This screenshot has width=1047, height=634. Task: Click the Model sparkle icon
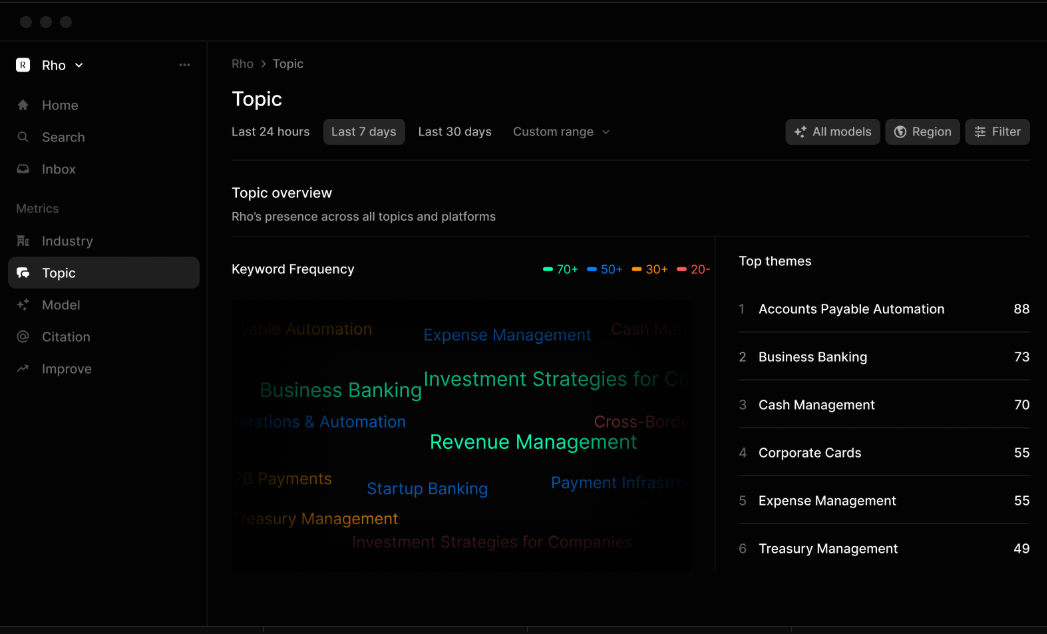(x=23, y=305)
